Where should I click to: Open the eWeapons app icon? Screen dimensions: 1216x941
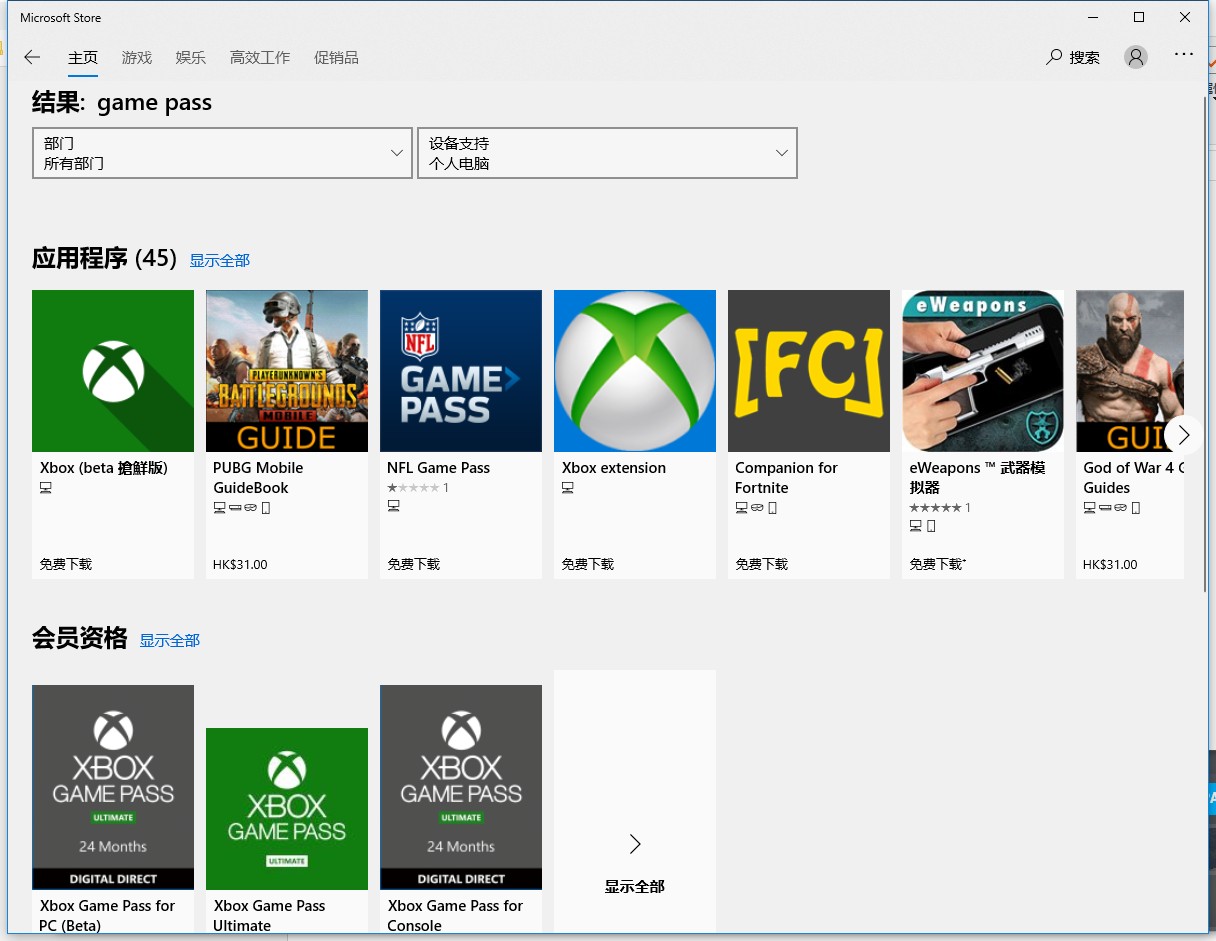(983, 371)
